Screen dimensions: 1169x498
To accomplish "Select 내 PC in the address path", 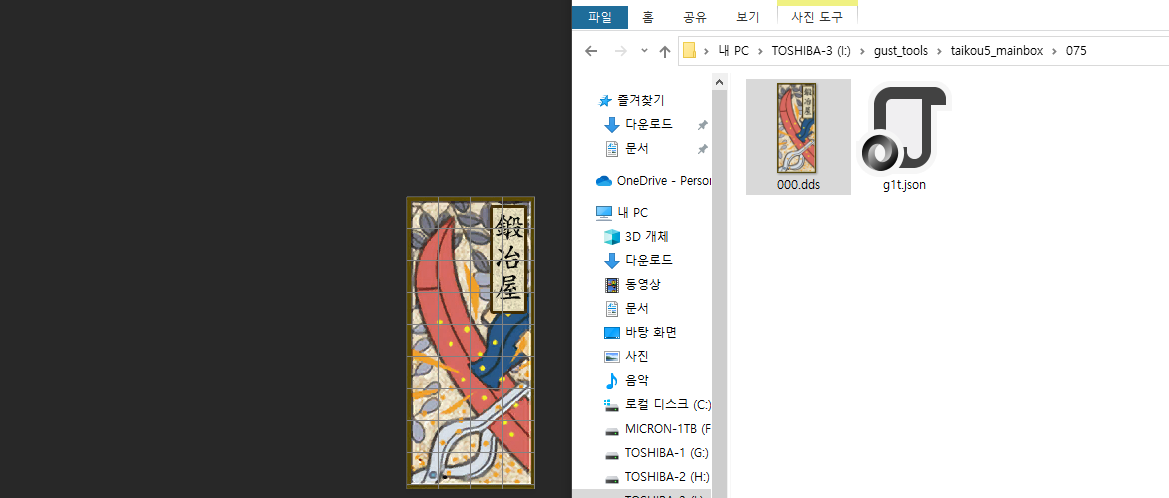I will (733, 51).
